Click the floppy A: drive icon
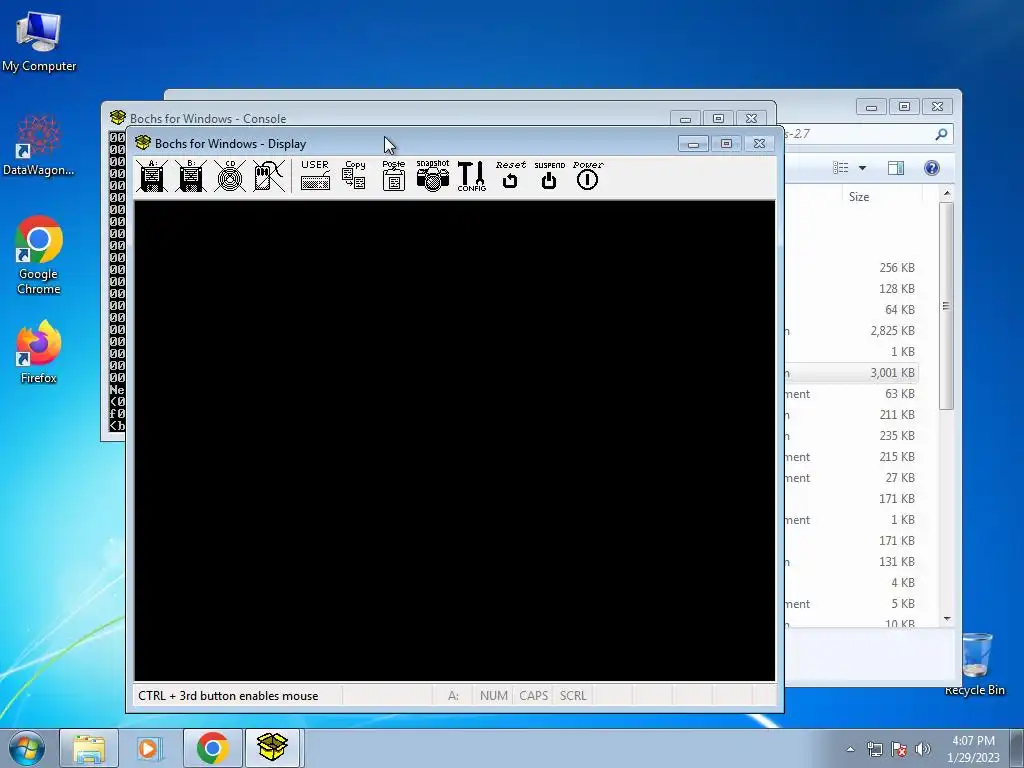 (x=152, y=176)
